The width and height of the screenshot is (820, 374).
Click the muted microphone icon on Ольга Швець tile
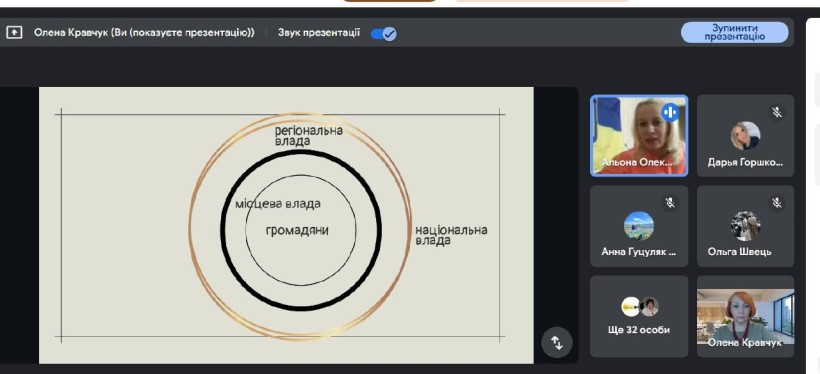click(x=777, y=202)
